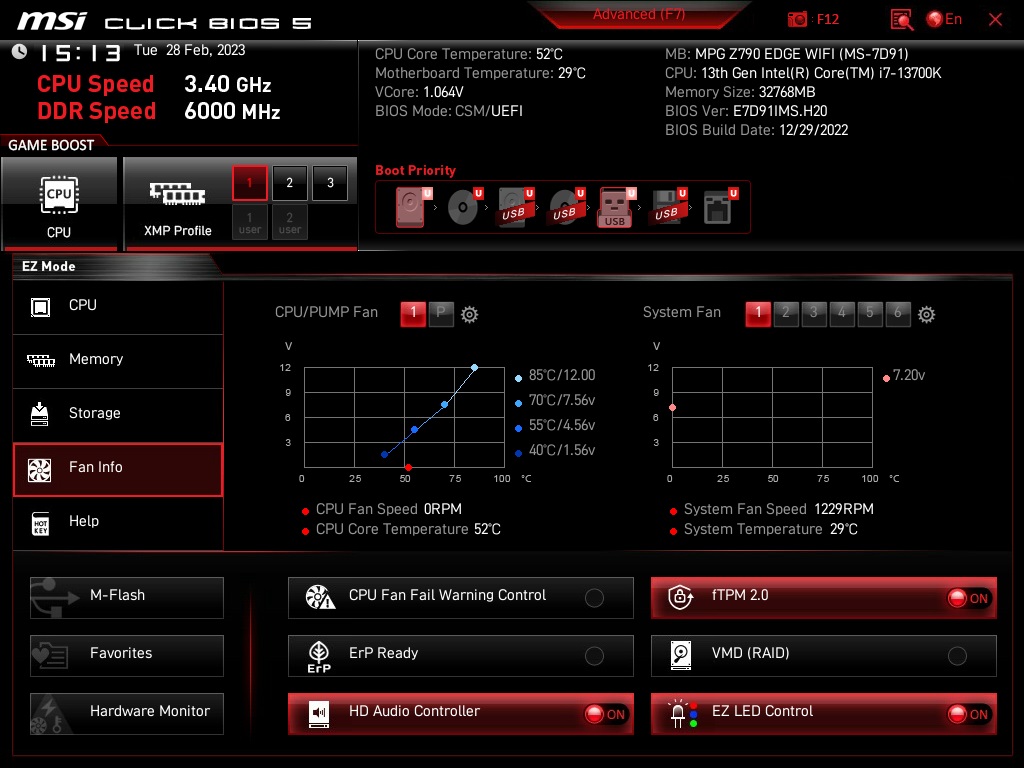Click the 85°C/12.00 legend entry
Viewport: 1024px width, 768px height.
(x=556, y=376)
